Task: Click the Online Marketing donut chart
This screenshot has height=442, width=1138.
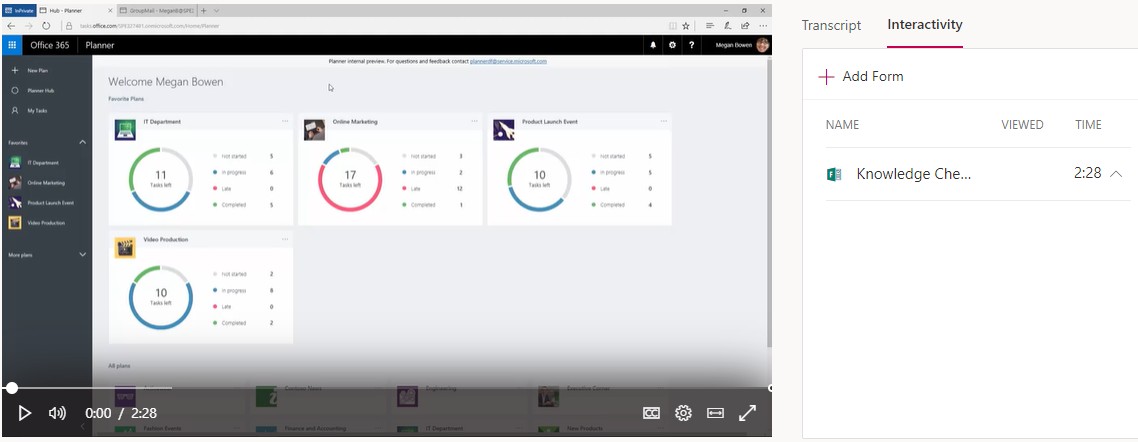Action: [350, 179]
